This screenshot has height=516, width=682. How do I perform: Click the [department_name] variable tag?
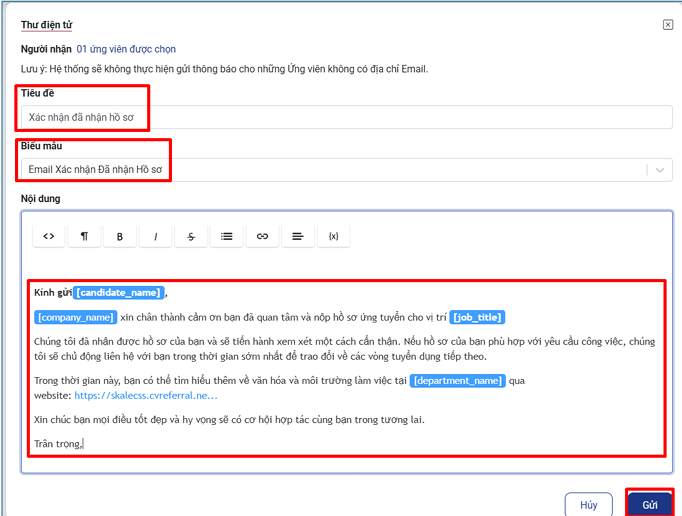click(x=457, y=381)
